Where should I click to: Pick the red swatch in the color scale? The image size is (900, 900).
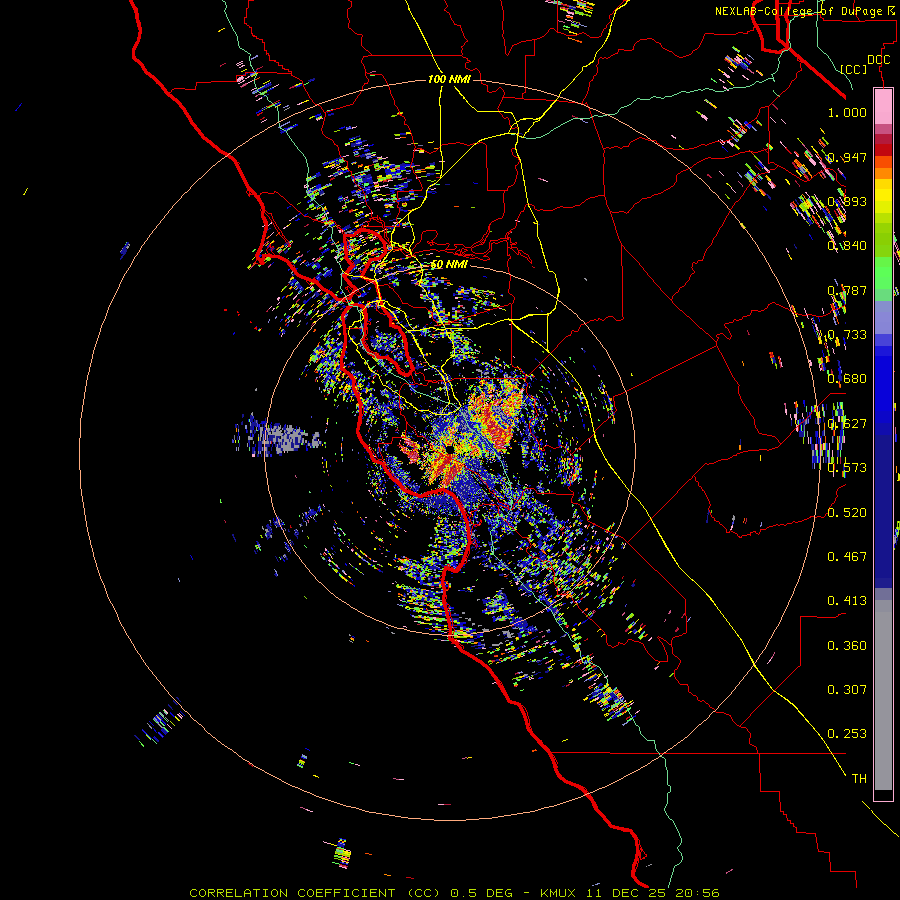pyautogui.click(x=883, y=149)
